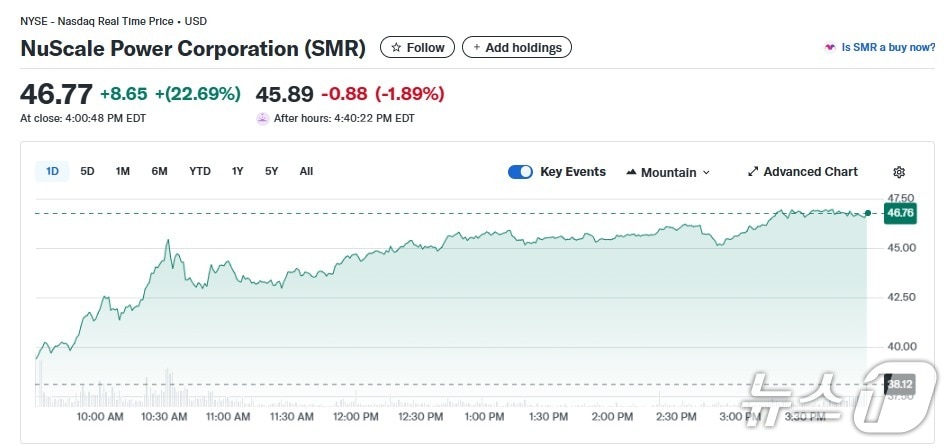Select the 1Y chart range

238,171
